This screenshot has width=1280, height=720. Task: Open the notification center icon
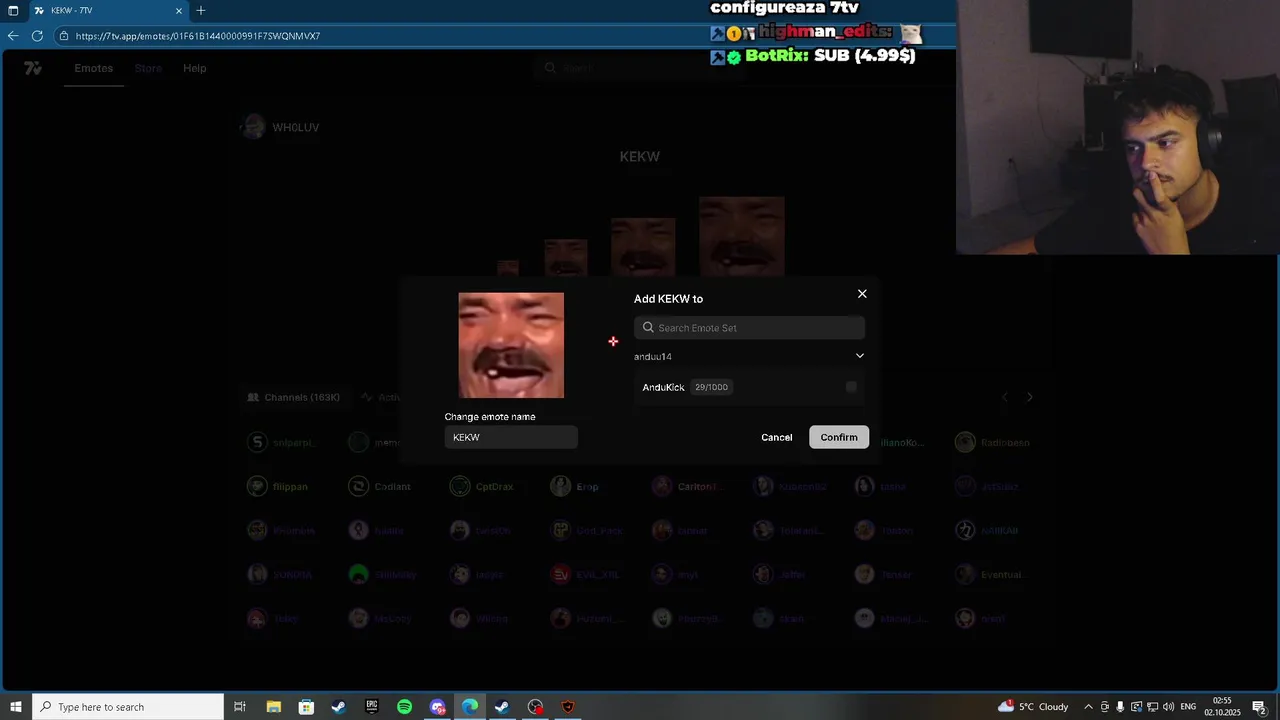[x=1260, y=707]
